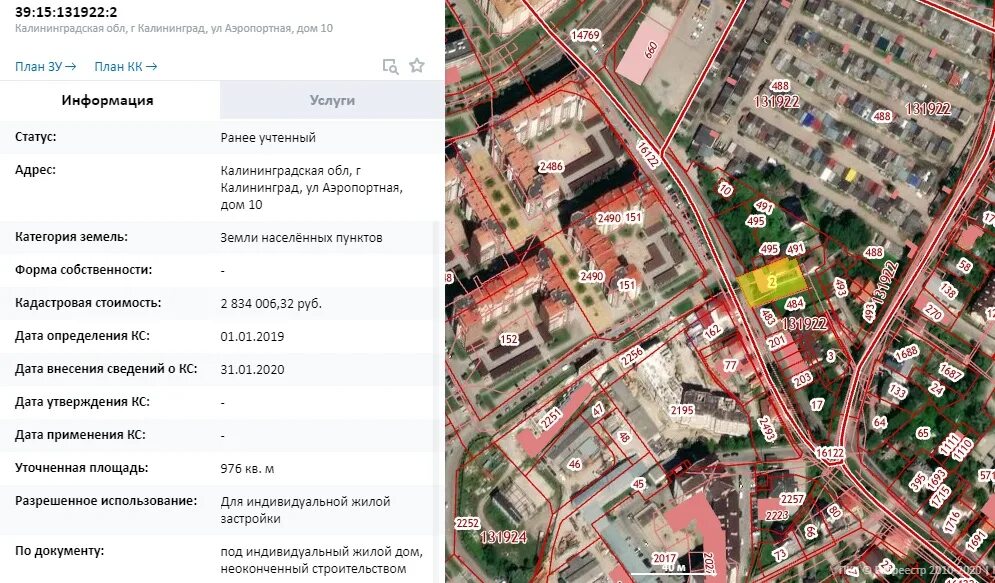Click cadastral value 2 834 006,32 руб.
This screenshot has height=583, width=995.
(x=271, y=304)
